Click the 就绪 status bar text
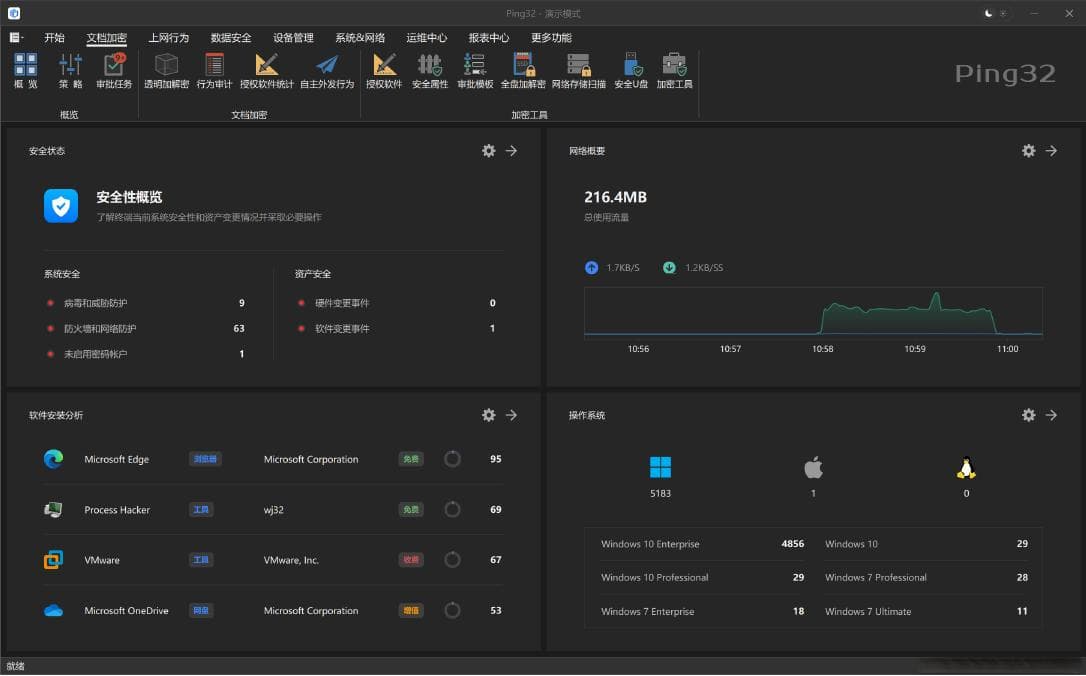1086x676 pixels. pyautogui.click(x=15, y=666)
